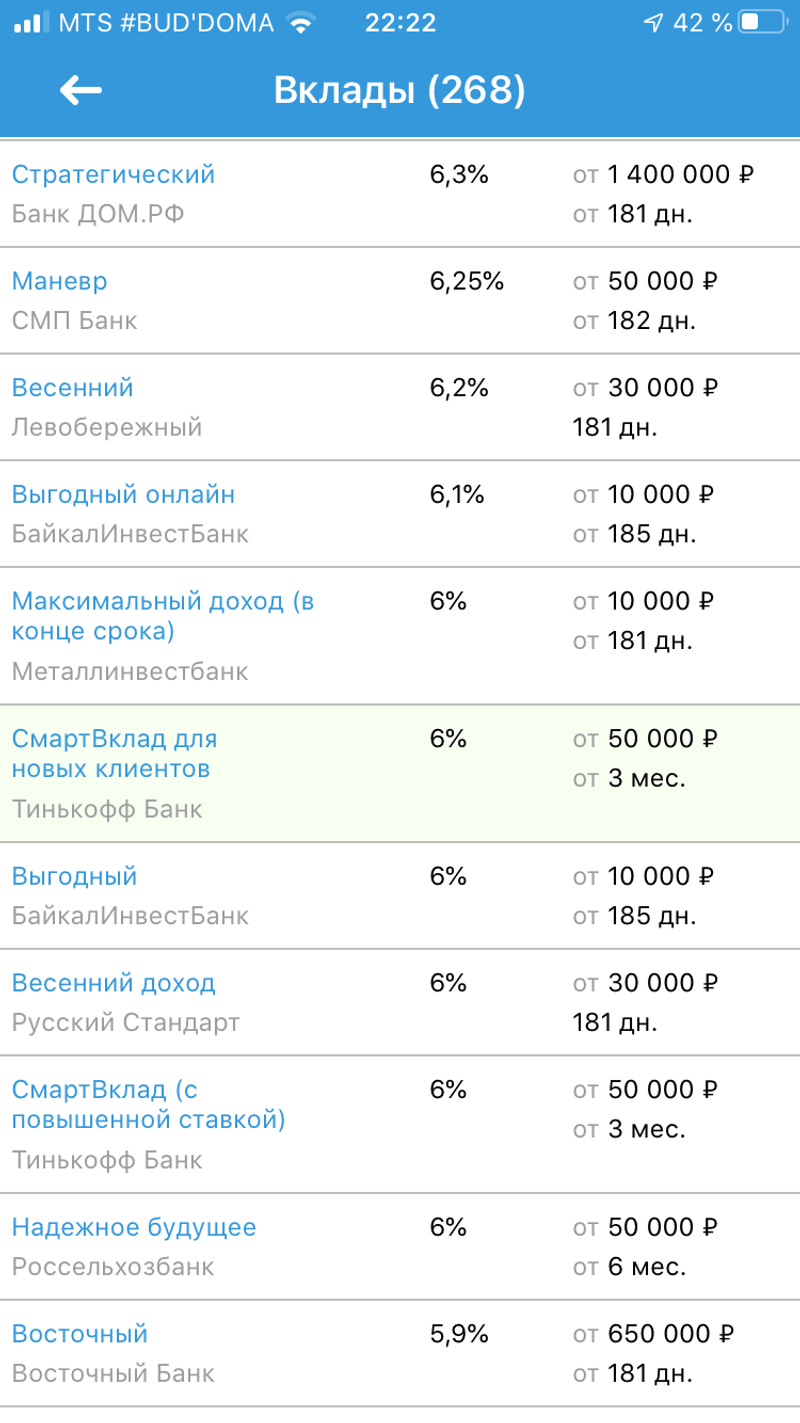Tap the battery icon in status bar

[763, 23]
